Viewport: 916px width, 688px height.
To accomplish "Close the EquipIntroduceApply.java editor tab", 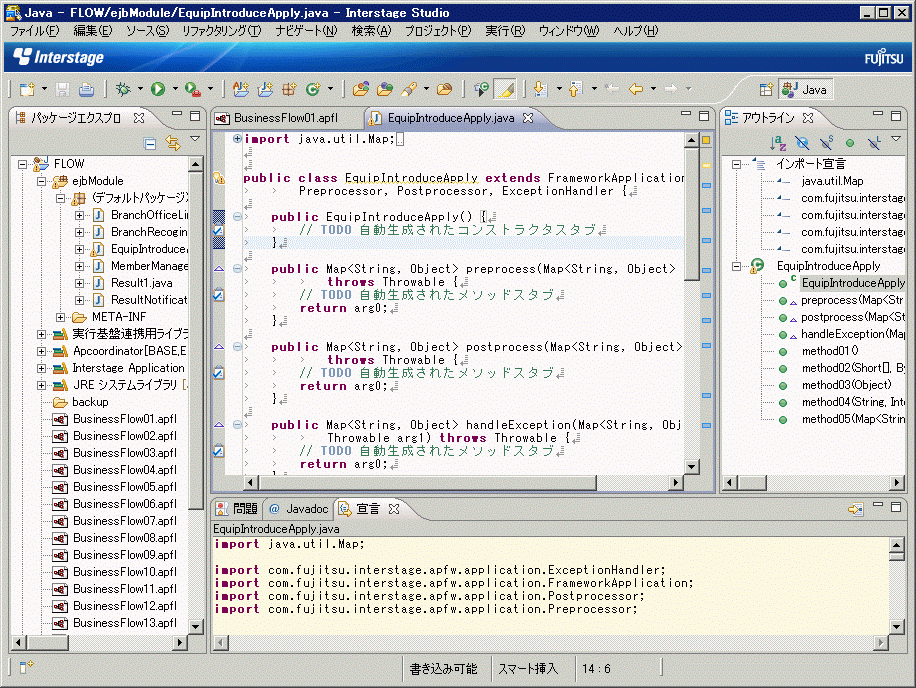I will coord(528,118).
